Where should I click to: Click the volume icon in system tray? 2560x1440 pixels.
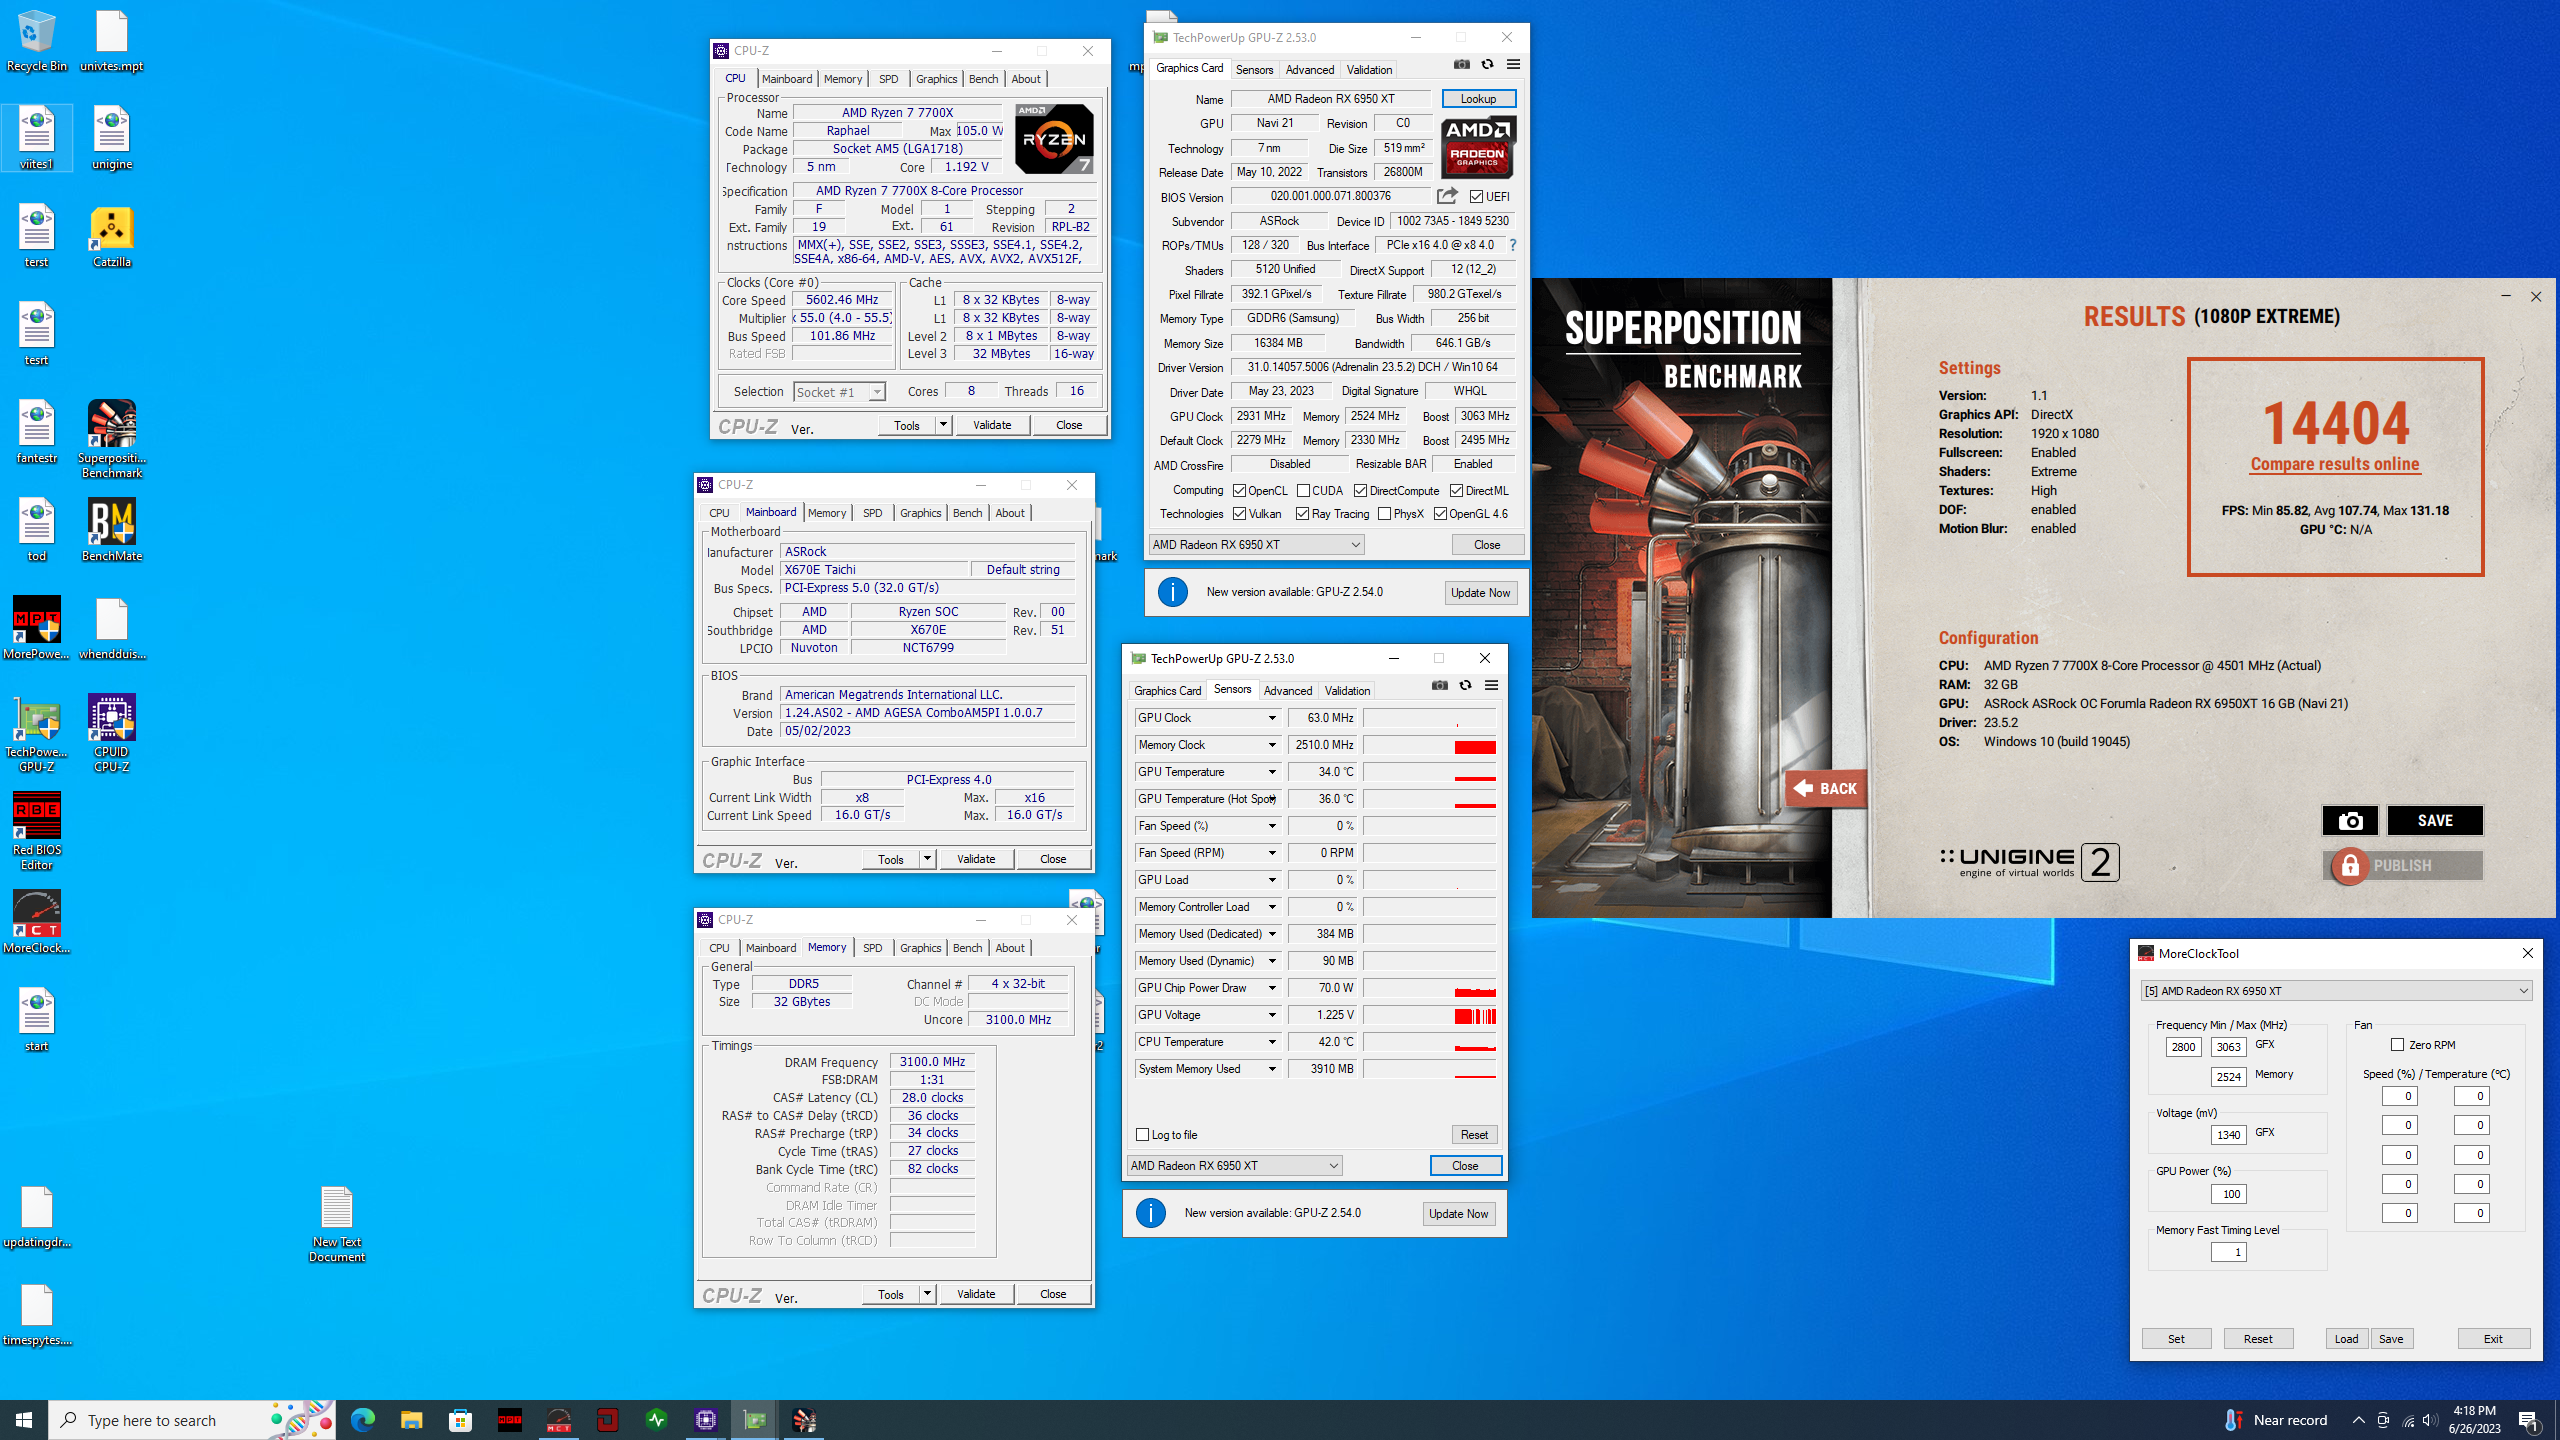(2430, 1421)
